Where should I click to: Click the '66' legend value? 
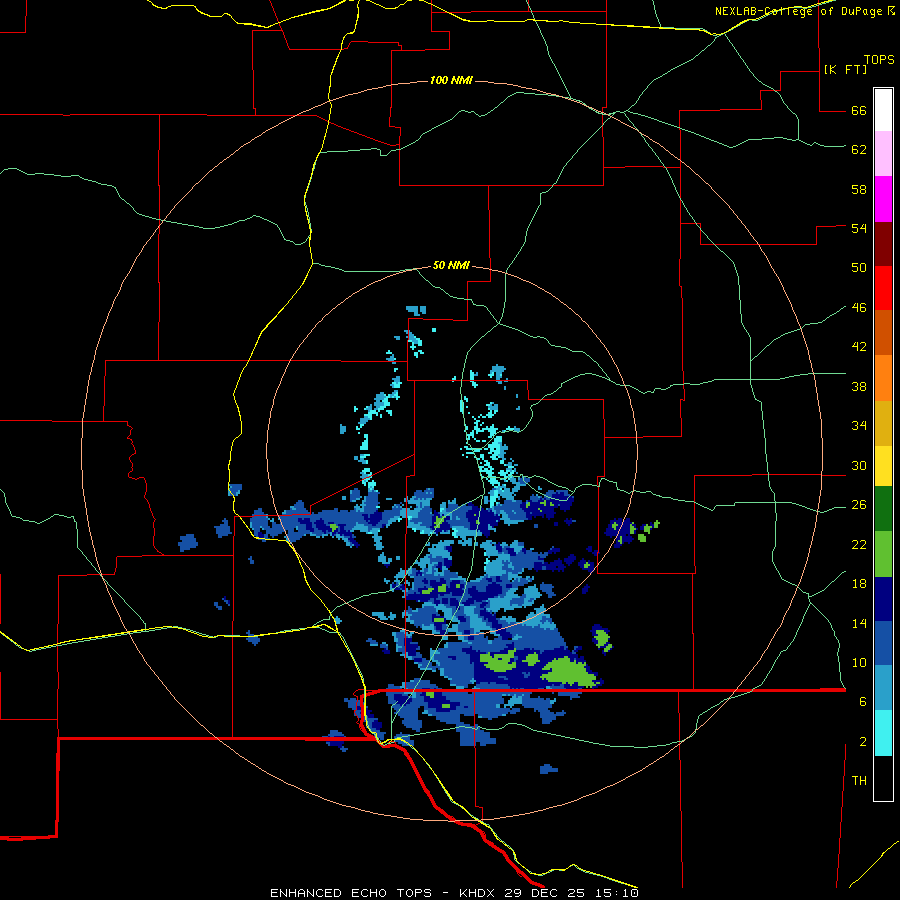point(859,111)
